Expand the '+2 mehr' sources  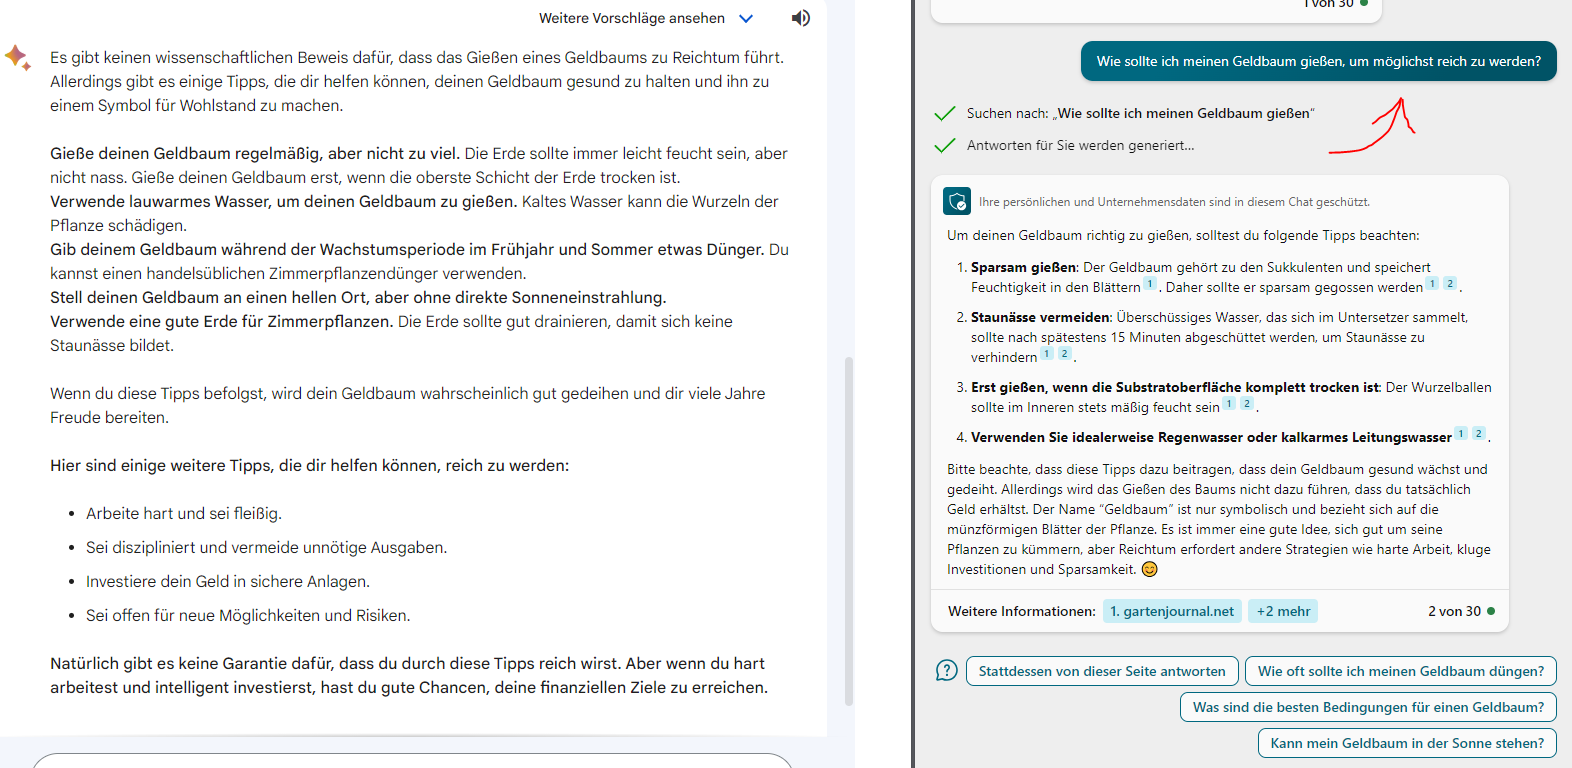click(x=1283, y=611)
